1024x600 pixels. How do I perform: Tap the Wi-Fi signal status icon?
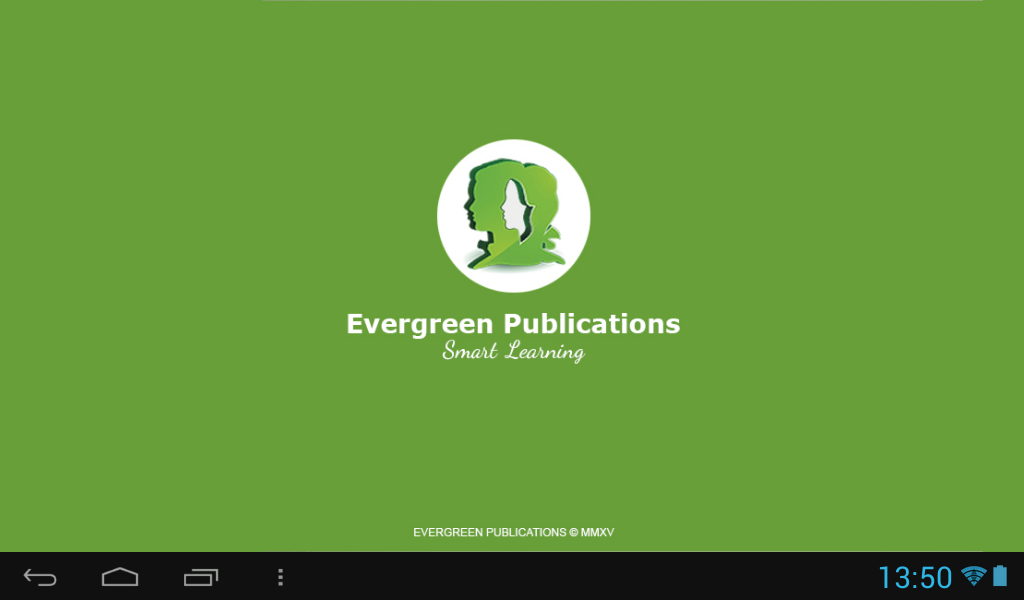tap(974, 576)
